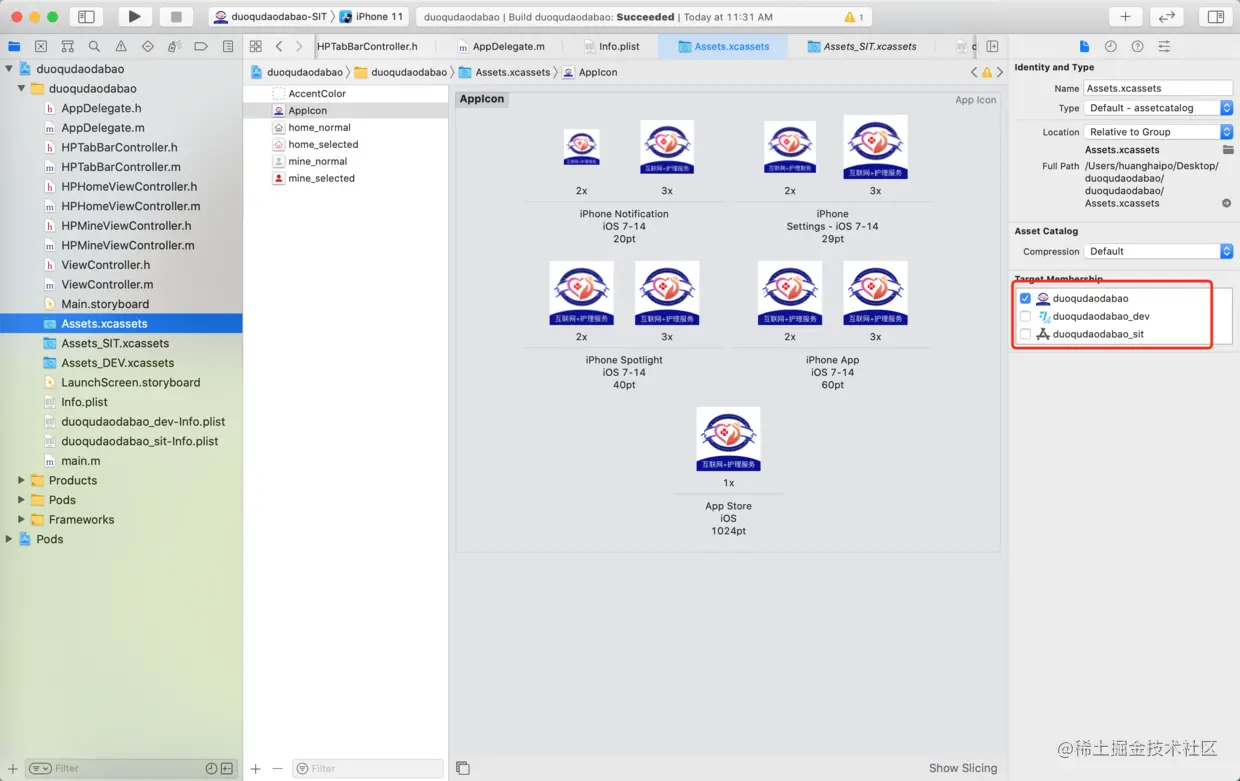The width and height of the screenshot is (1240, 781).
Task: Show the File inspector
Action: tap(1084, 47)
